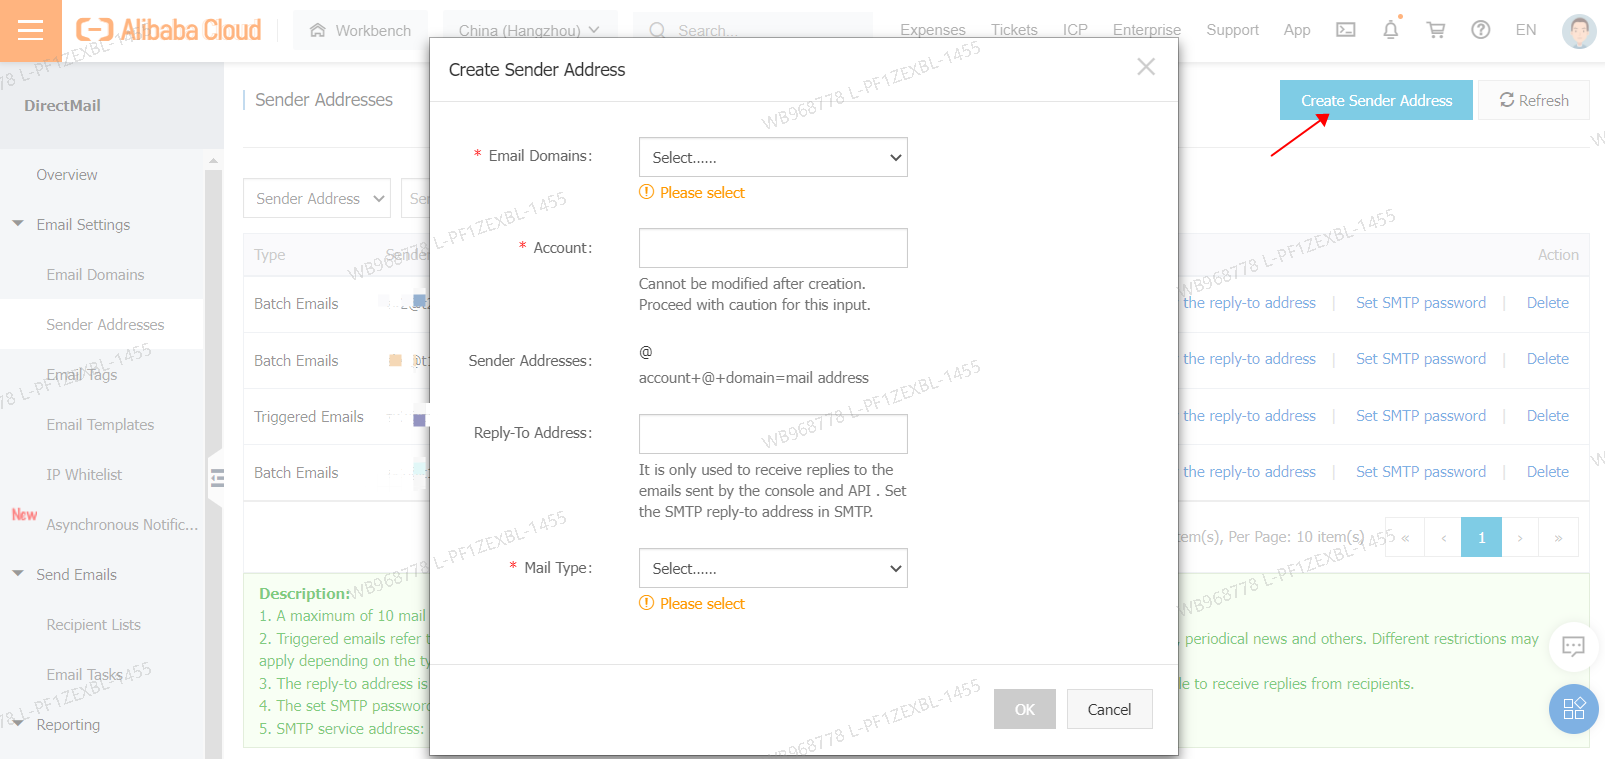Click Set SMTP password for Triggered Emails row

1420,416
